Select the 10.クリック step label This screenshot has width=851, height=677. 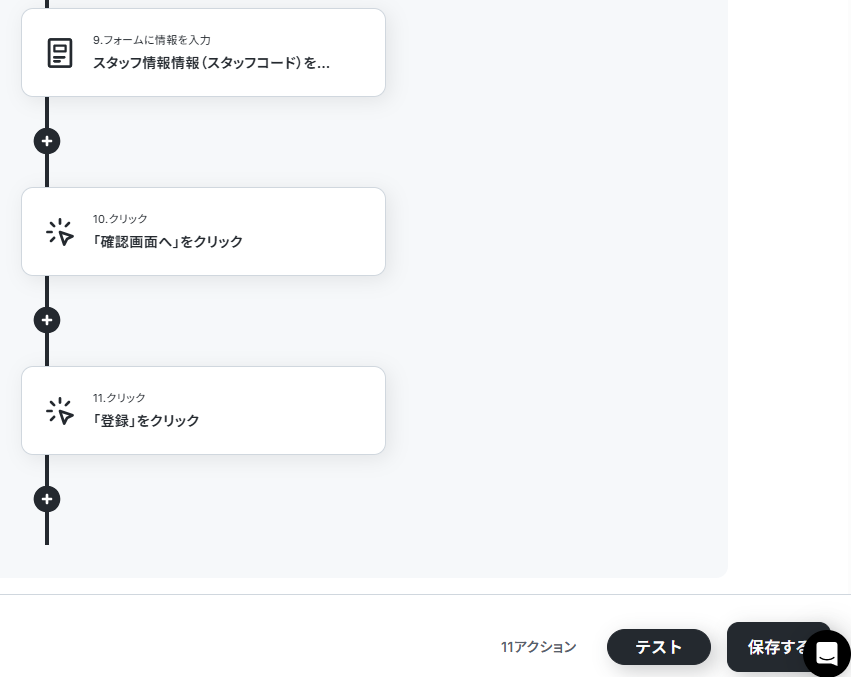(120, 219)
